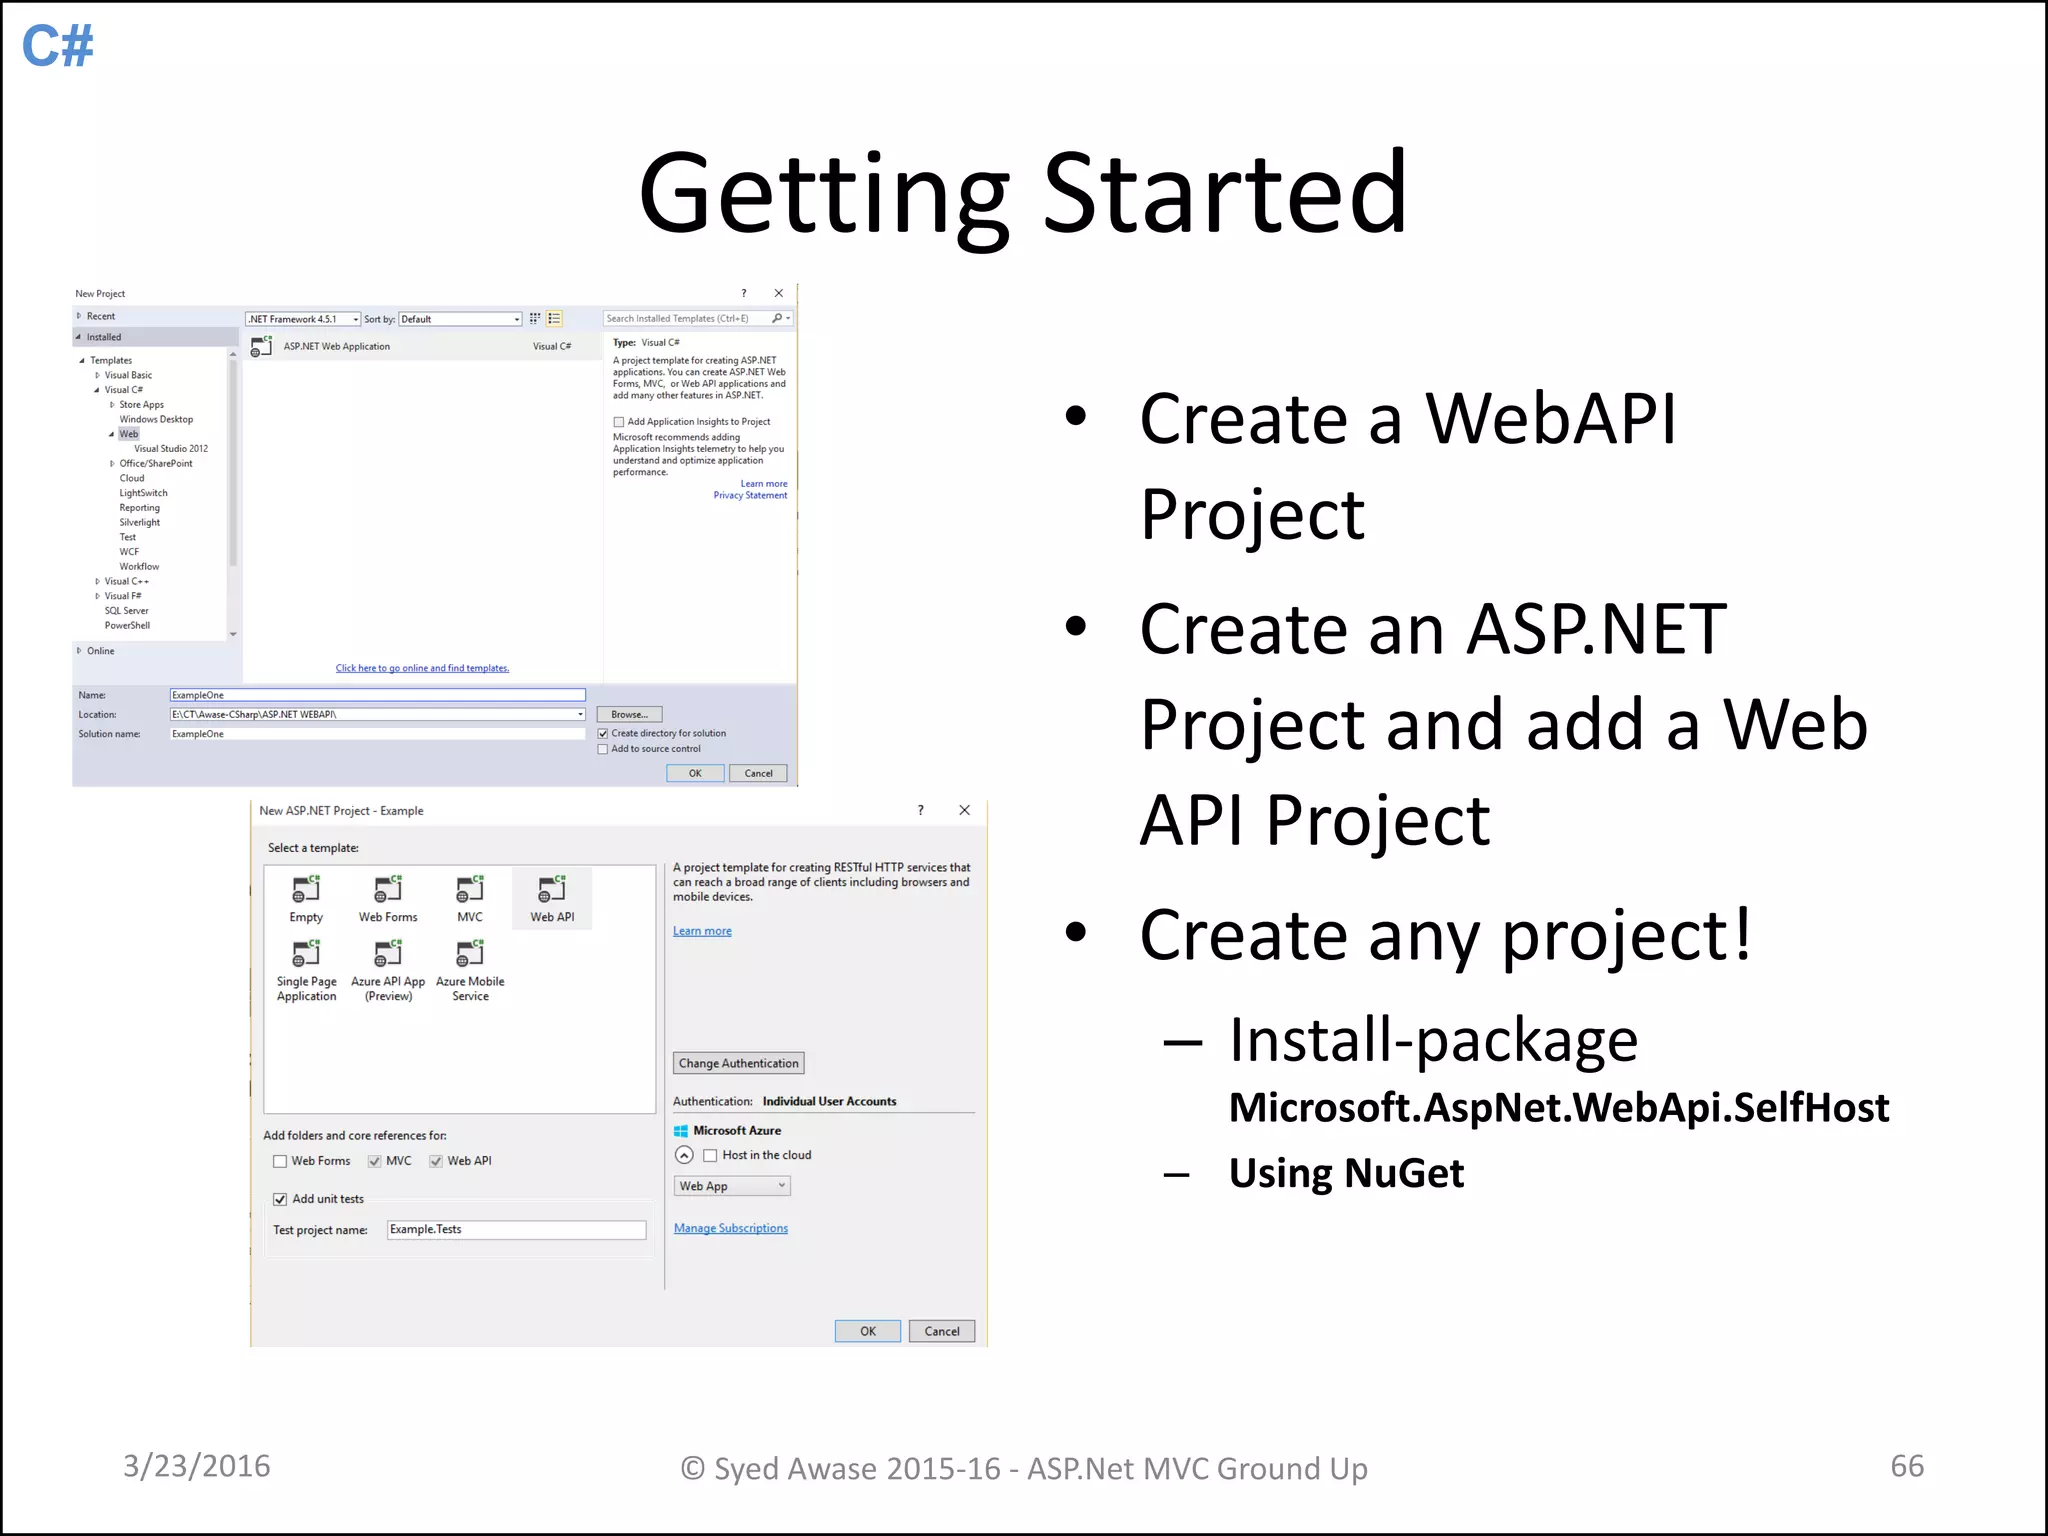Select Visual Studio 2012 tree item
This screenshot has width=2048, height=1536.
(171, 449)
